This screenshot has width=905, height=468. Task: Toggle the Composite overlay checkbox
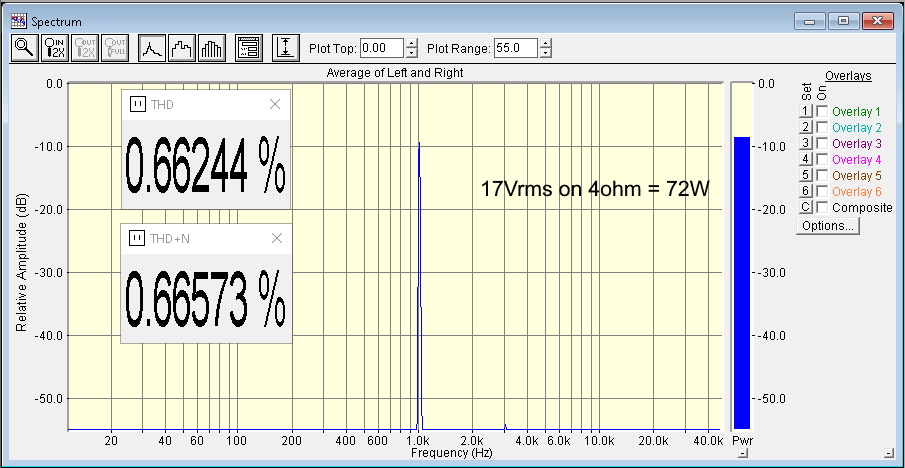(x=823, y=207)
